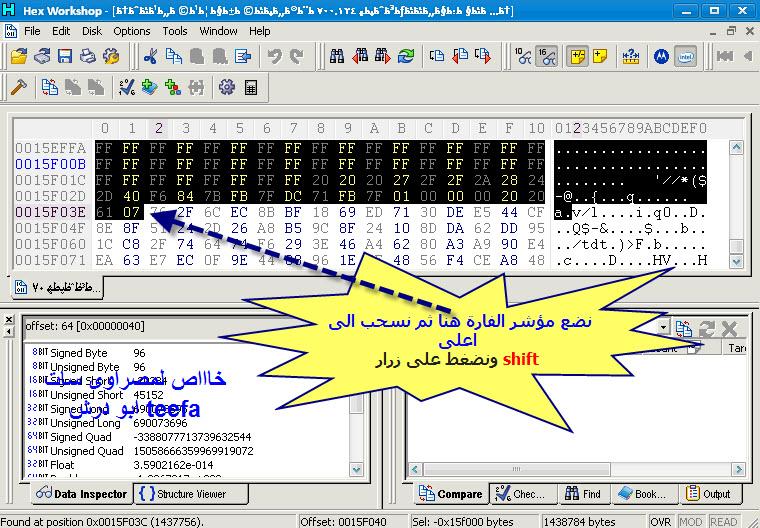The width and height of the screenshot is (760, 528).
Task: Select the open document tab below hex view
Action: point(58,288)
